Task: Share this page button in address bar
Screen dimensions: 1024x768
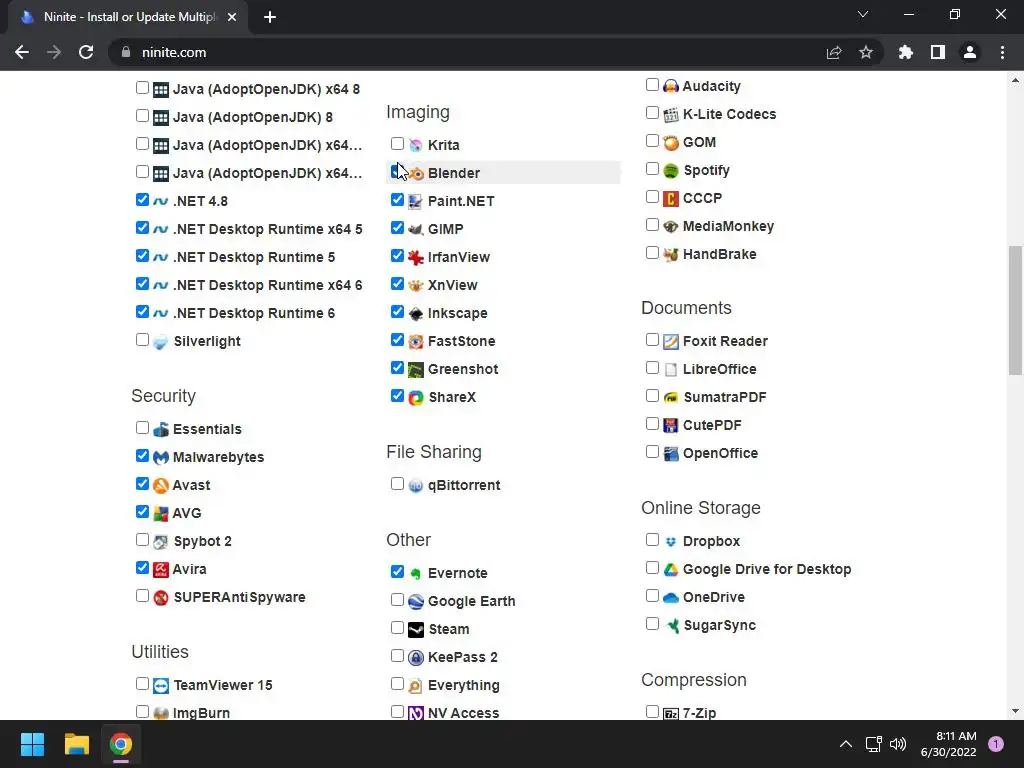Action: (x=834, y=52)
